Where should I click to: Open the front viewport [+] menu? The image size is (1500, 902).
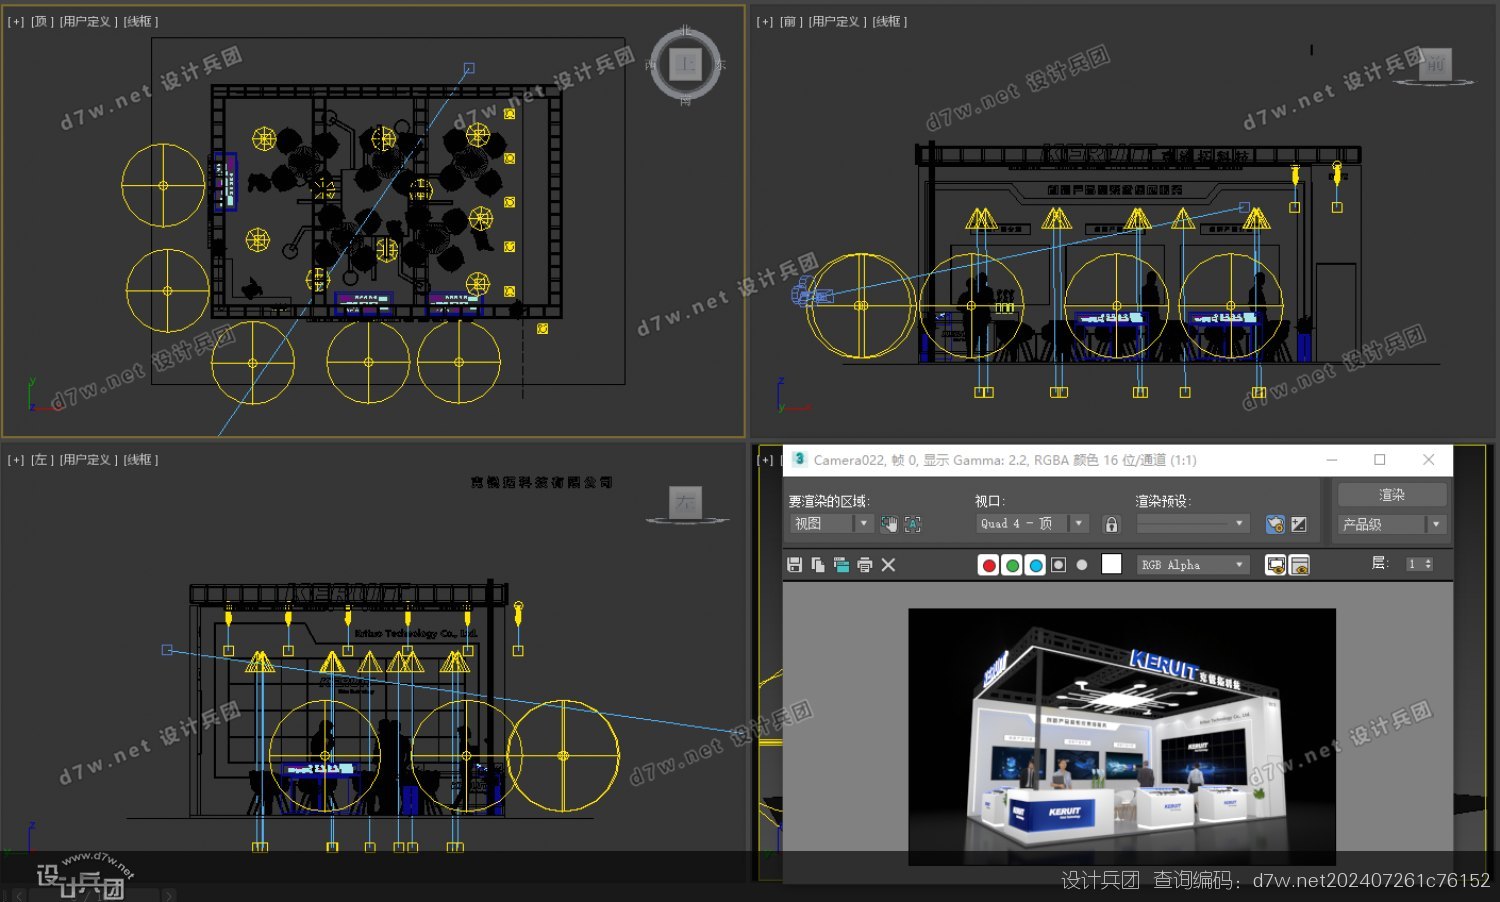click(x=765, y=21)
